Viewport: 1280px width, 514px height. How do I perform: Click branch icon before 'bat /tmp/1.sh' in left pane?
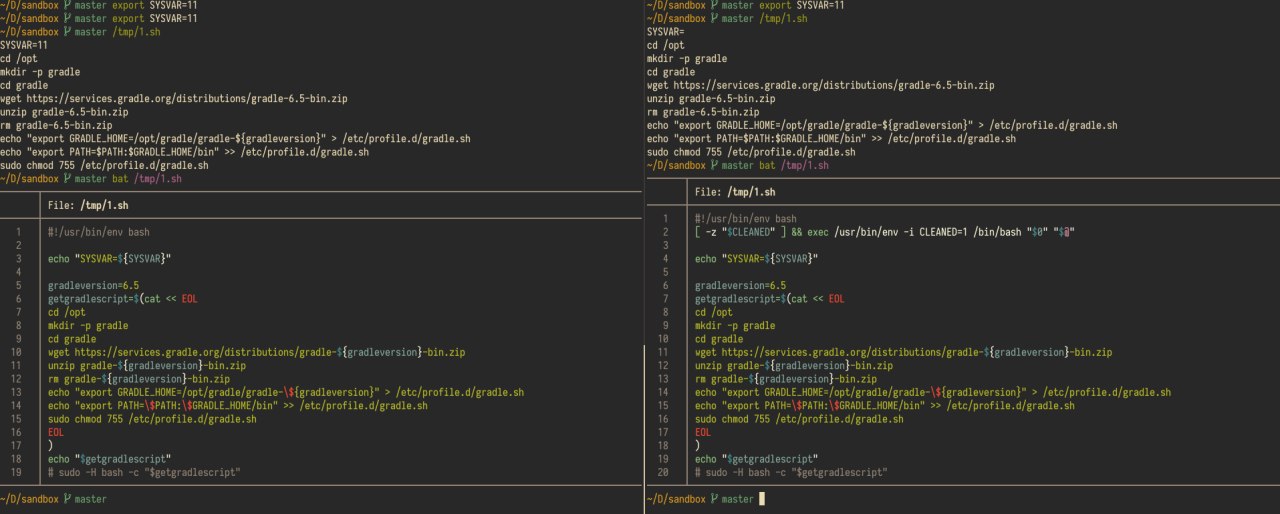pos(67,178)
